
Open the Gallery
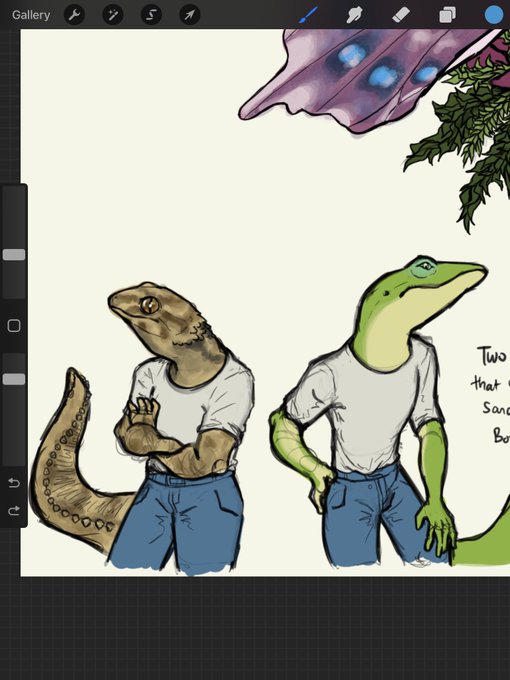[31, 15]
